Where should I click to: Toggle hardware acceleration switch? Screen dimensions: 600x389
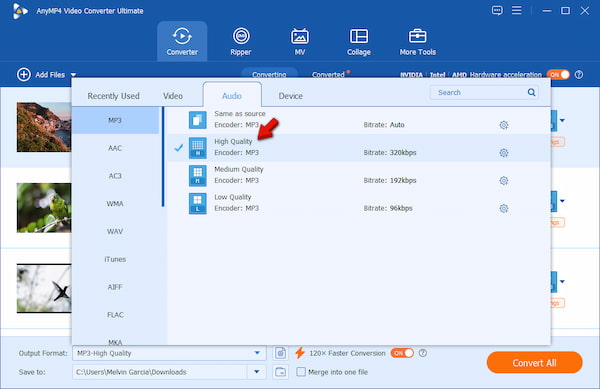click(x=558, y=75)
